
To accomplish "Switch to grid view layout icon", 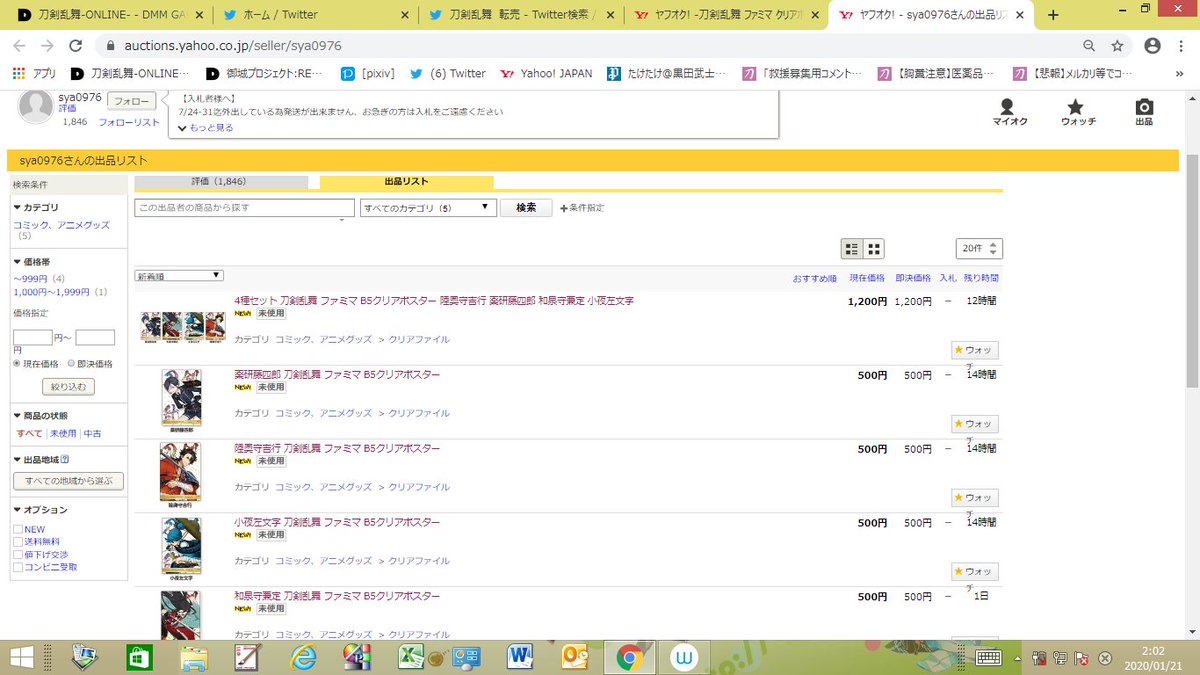I will [873, 249].
